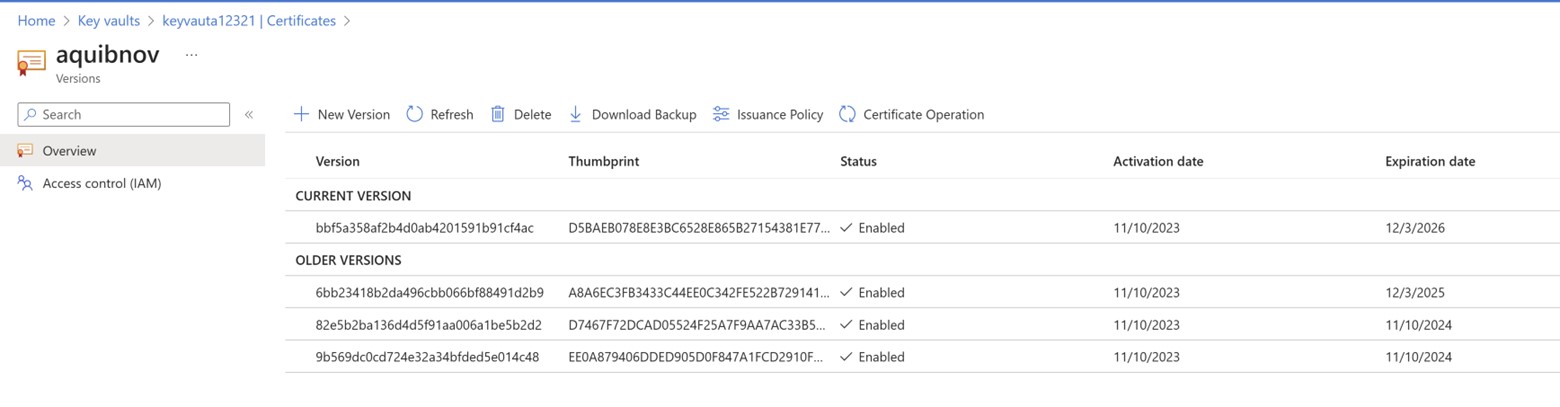Screen dimensions: 1560x407
Task: Click the CURRENT VERSION section heading
Action: click(353, 196)
